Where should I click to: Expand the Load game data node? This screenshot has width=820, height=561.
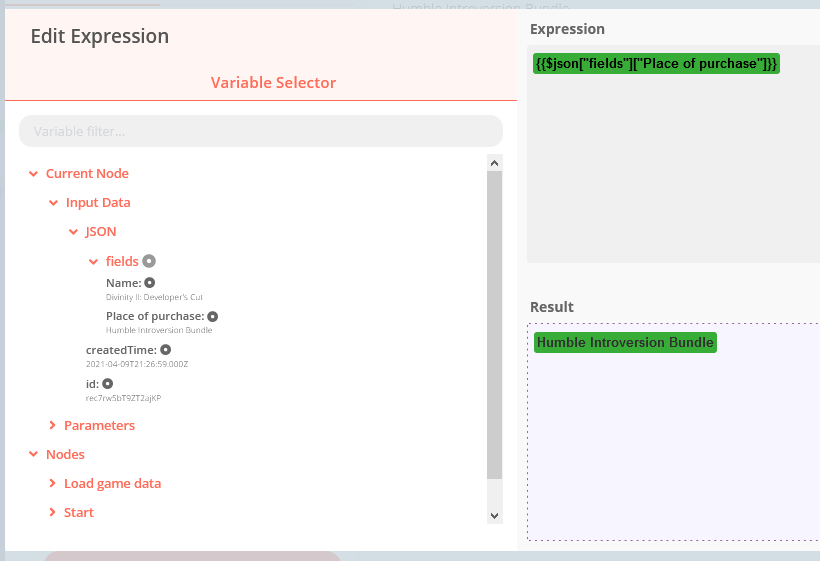tap(54, 484)
